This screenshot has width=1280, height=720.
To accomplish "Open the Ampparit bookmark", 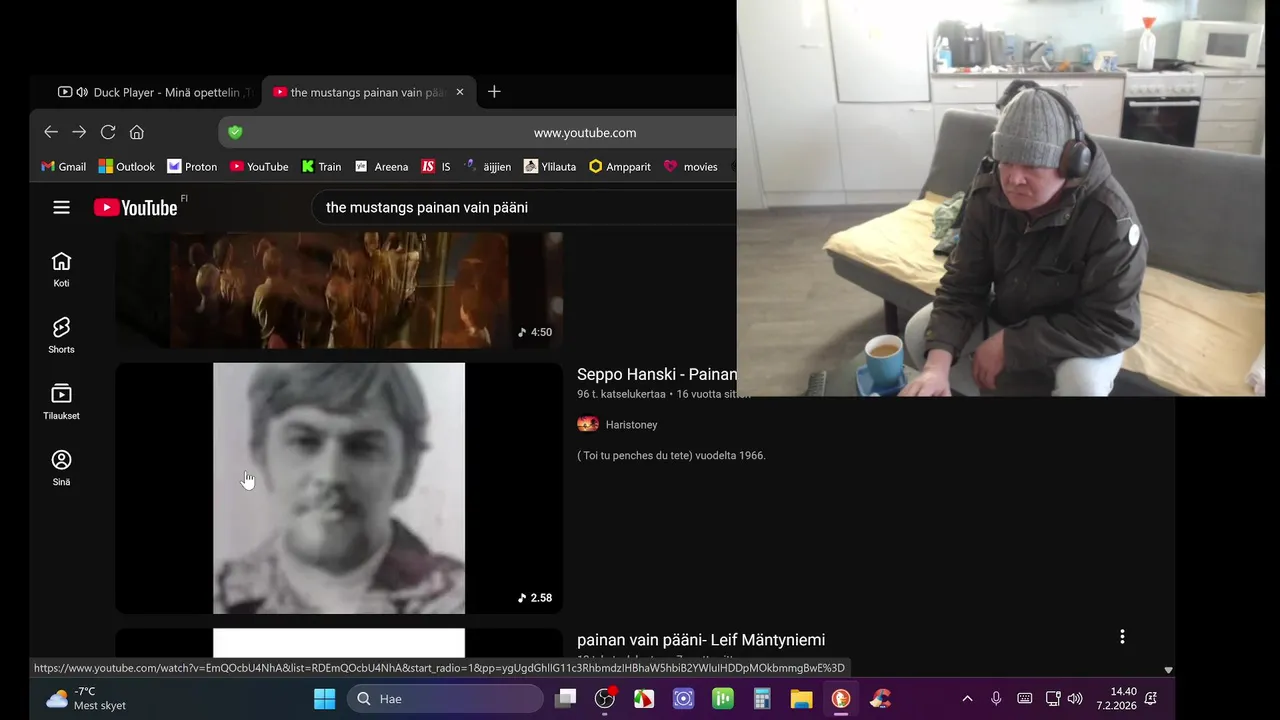I will click(x=620, y=167).
